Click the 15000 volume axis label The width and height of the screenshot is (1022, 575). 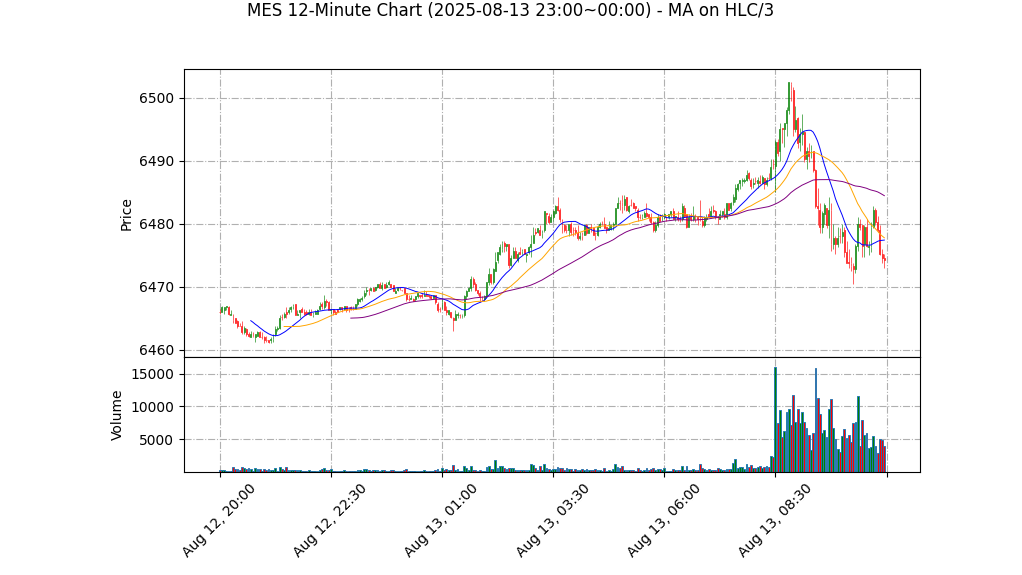(x=153, y=374)
